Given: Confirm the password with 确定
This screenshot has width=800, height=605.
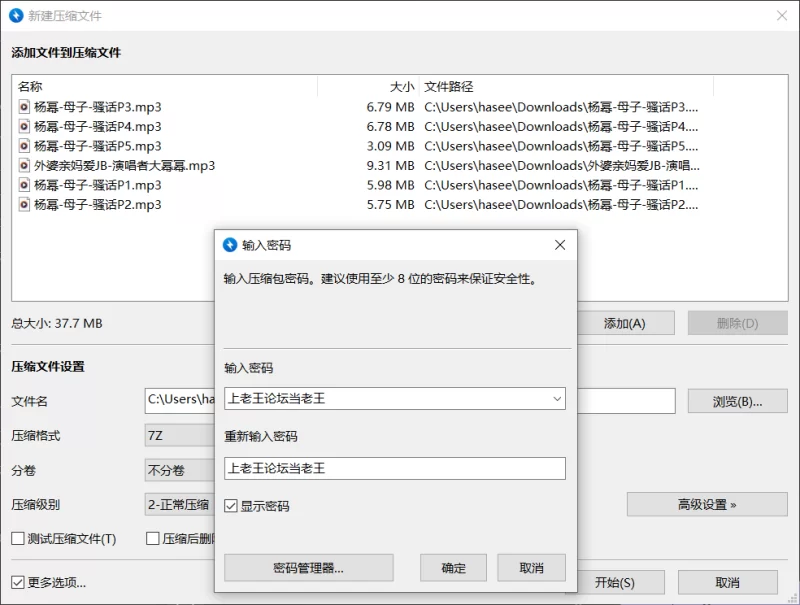Looking at the screenshot, I should [454, 568].
